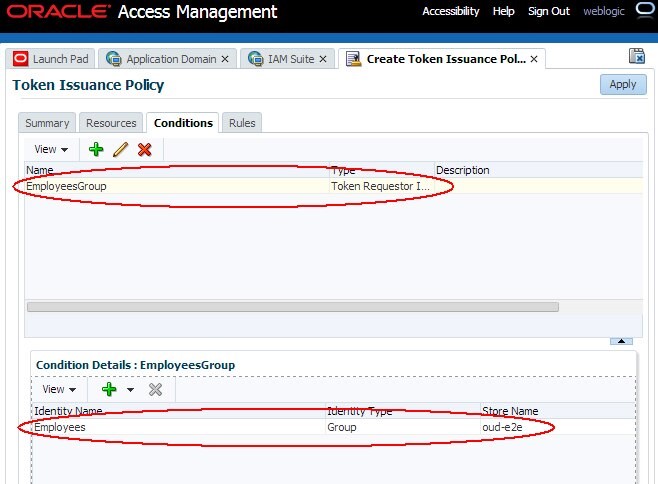Select the EmployeesGroup condition row
The image size is (658, 484).
click(x=334, y=186)
